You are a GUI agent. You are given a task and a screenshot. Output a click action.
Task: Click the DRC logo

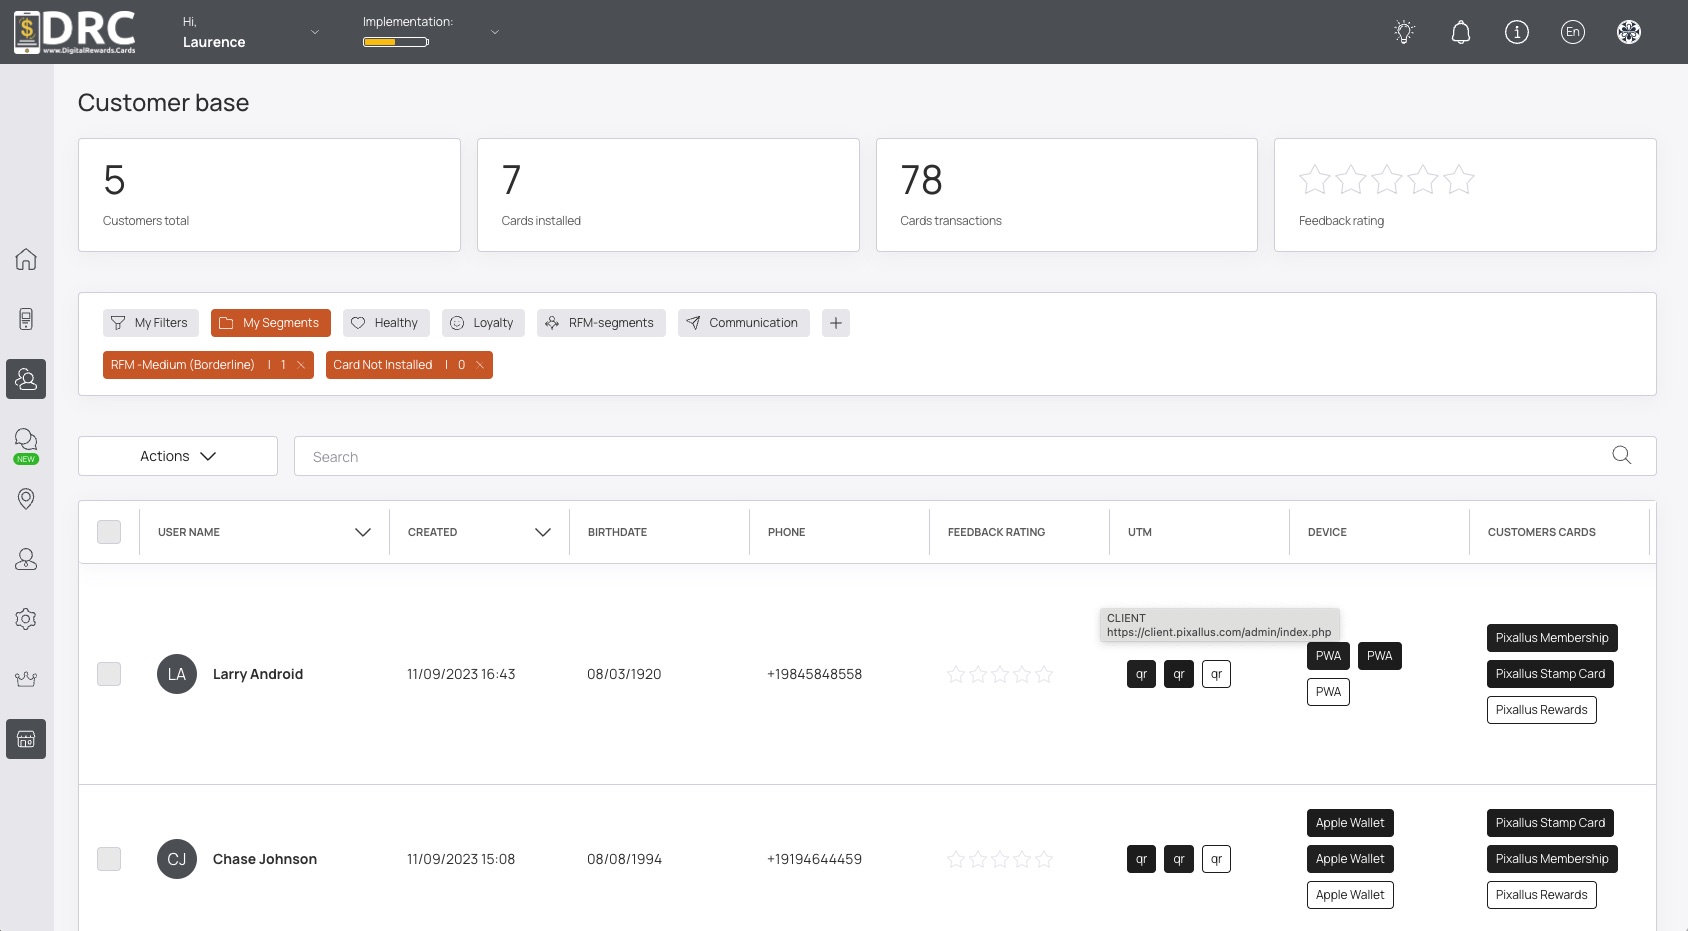75,32
